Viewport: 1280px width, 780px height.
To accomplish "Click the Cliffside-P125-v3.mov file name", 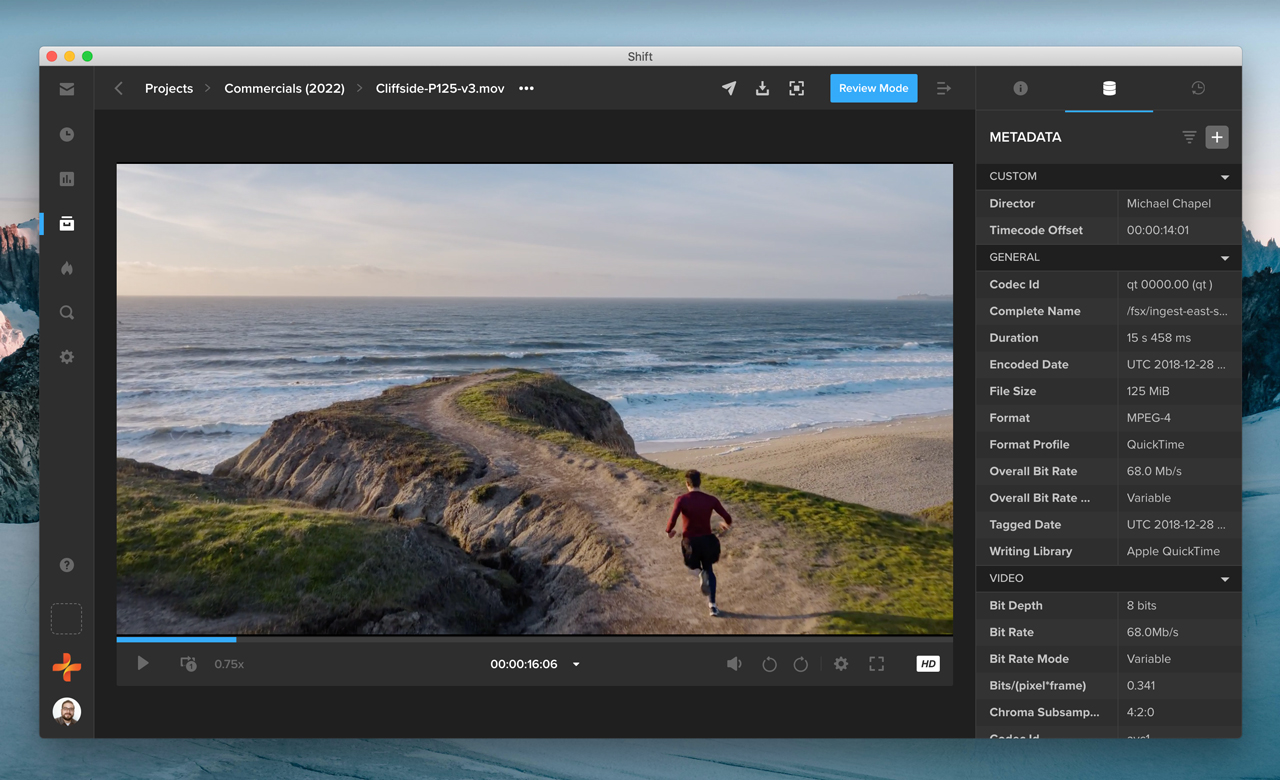I will point(440,88).
